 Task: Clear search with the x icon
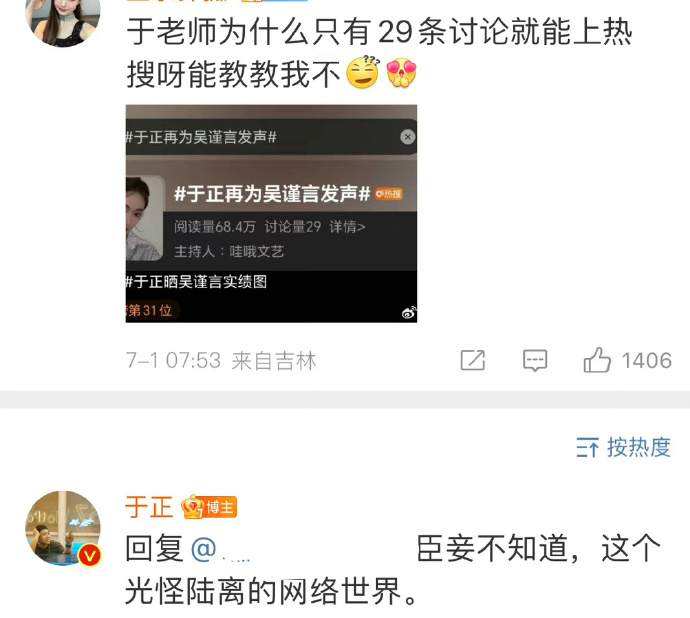point(408,137)
